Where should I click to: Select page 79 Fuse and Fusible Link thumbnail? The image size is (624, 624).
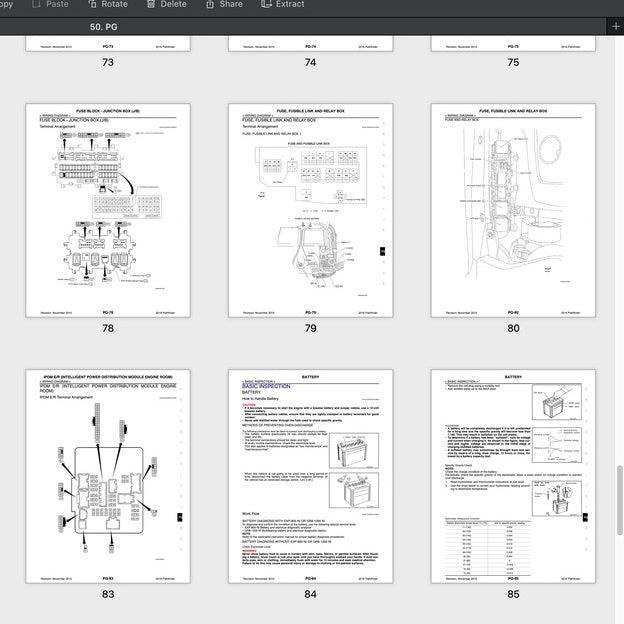[310, 210]
